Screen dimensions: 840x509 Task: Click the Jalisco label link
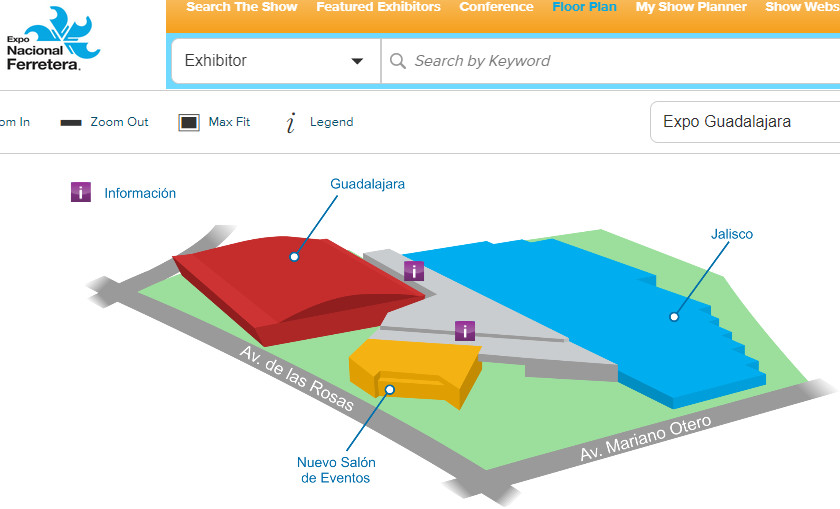click(x=731, y=234)
